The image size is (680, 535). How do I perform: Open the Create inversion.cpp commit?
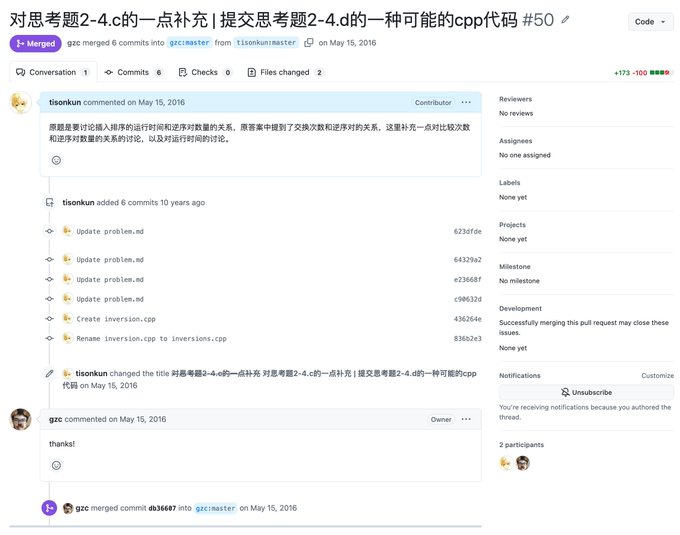point(116,319)
